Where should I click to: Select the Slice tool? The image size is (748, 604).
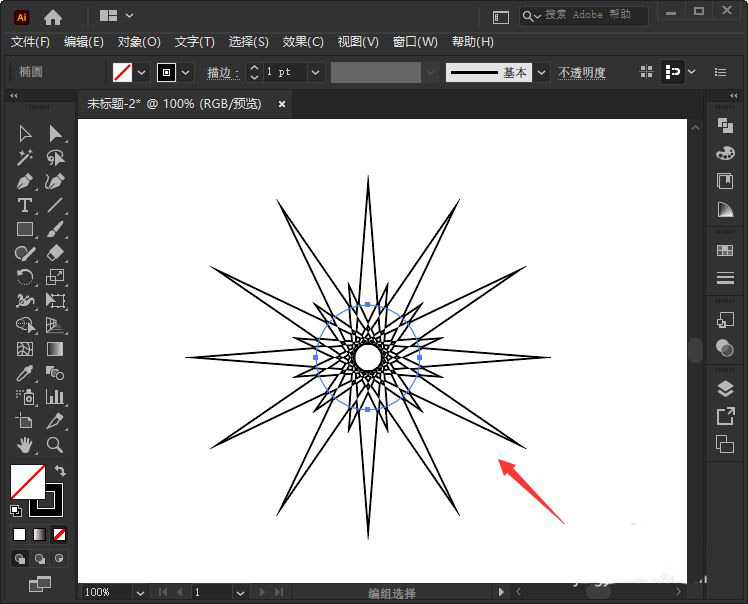(x=55, y=421)
